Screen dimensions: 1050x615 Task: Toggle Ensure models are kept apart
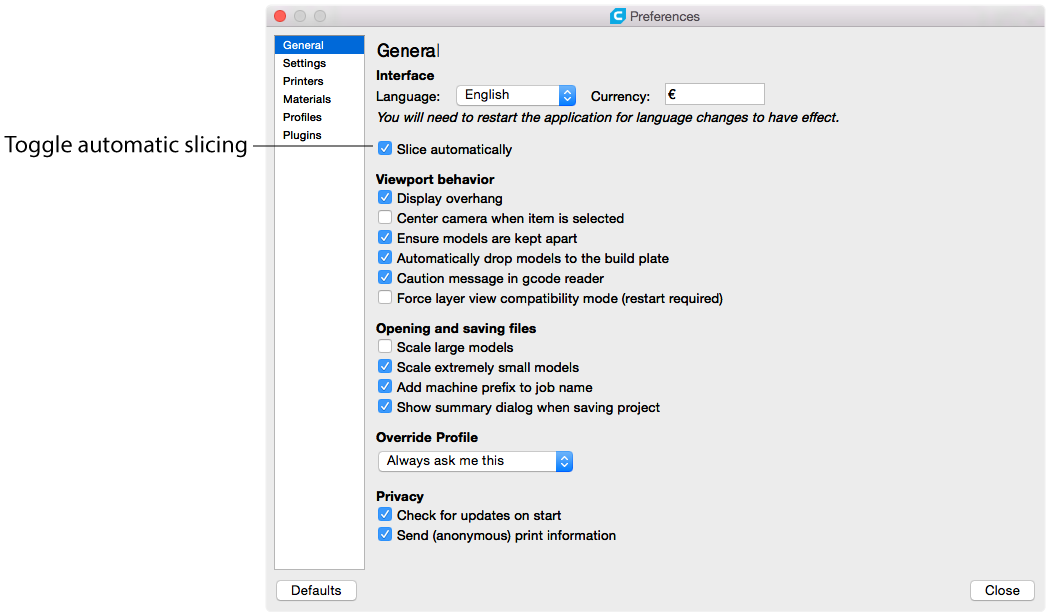pos(384,238)
